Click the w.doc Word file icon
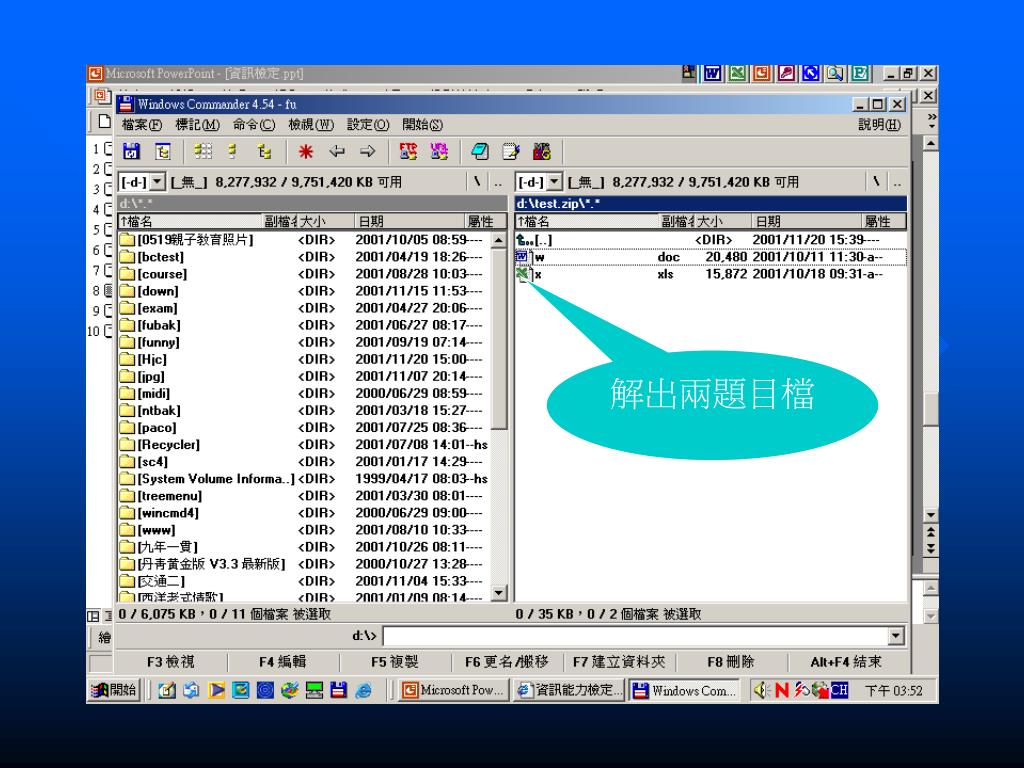The width and height of the screenshot is (1024, 768). click(522, 257)
